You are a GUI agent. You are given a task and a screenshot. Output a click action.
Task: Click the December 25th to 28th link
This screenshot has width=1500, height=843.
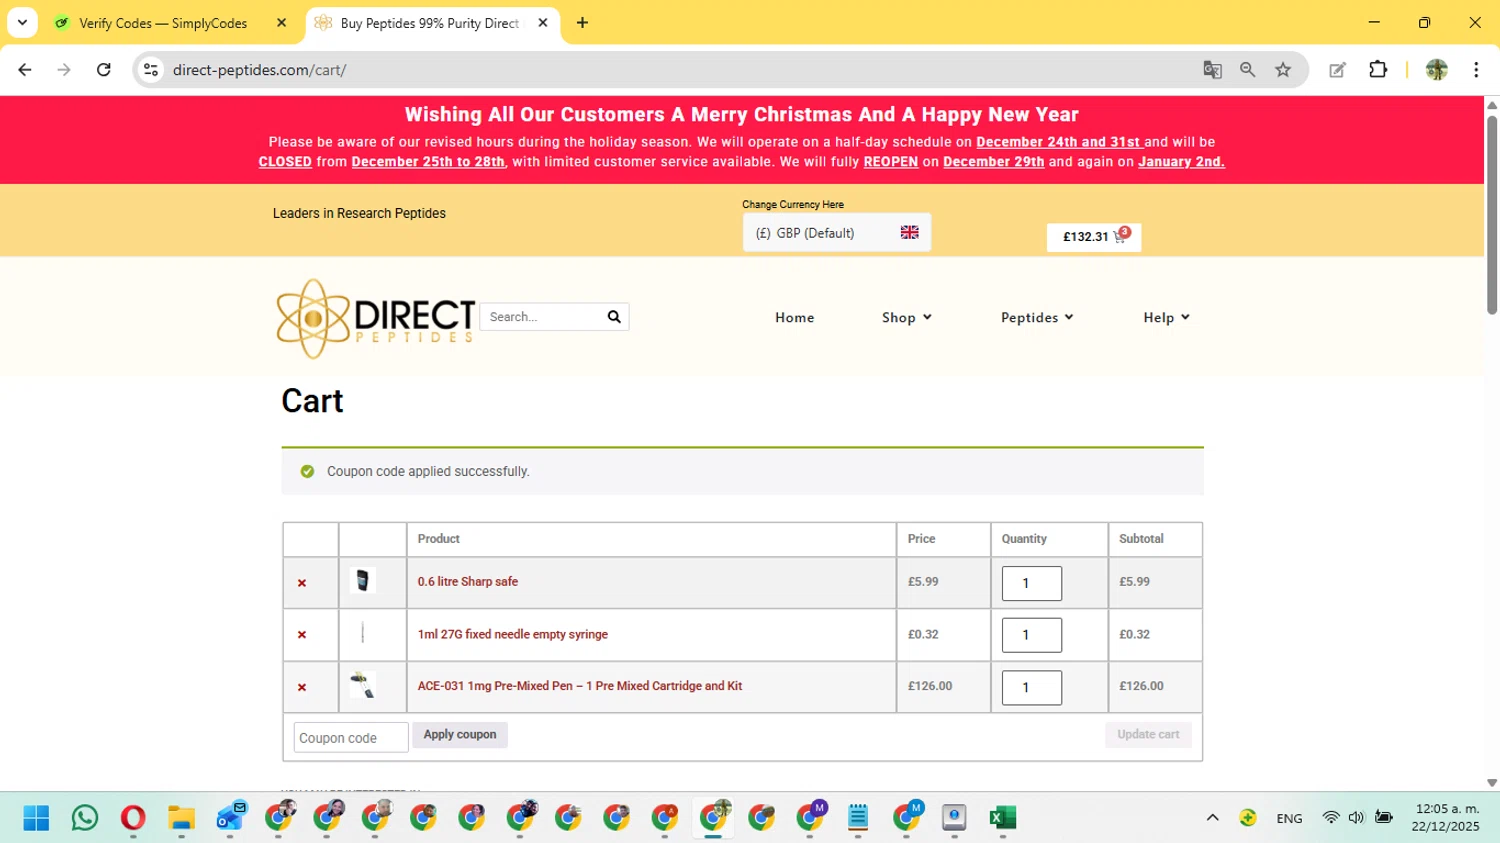click(x=428, y=162)
